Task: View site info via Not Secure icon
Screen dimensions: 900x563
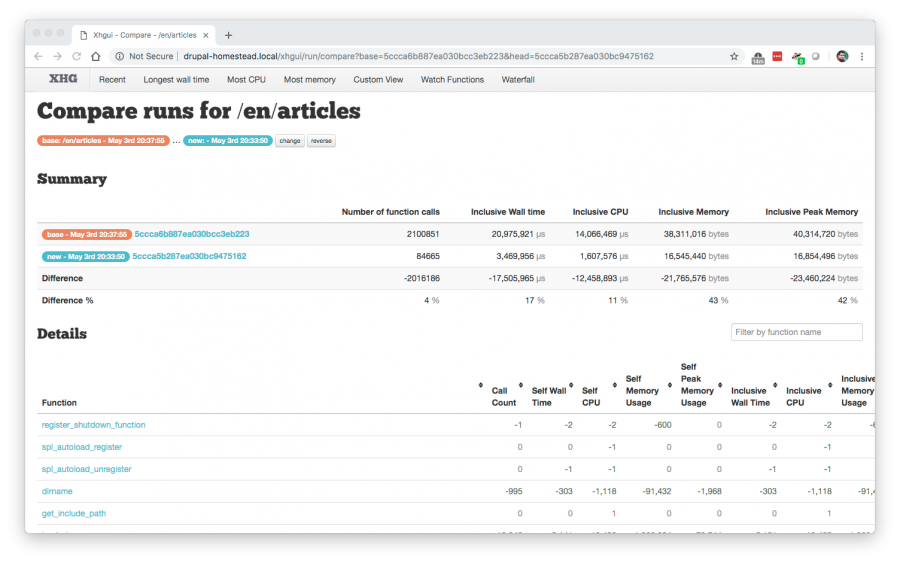Action: point(119,56)
